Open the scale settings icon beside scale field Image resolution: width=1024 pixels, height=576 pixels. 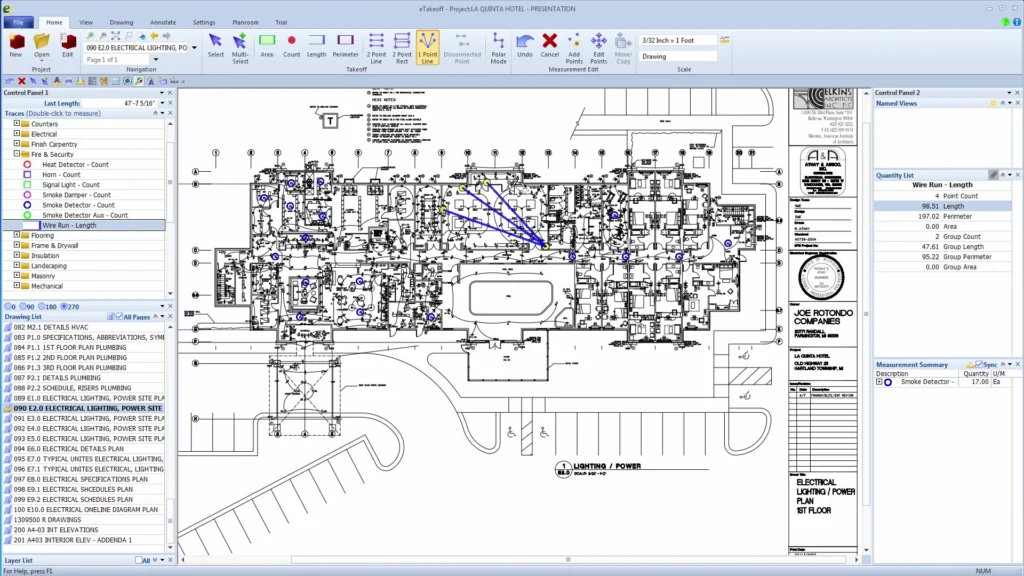click(725, 40)
